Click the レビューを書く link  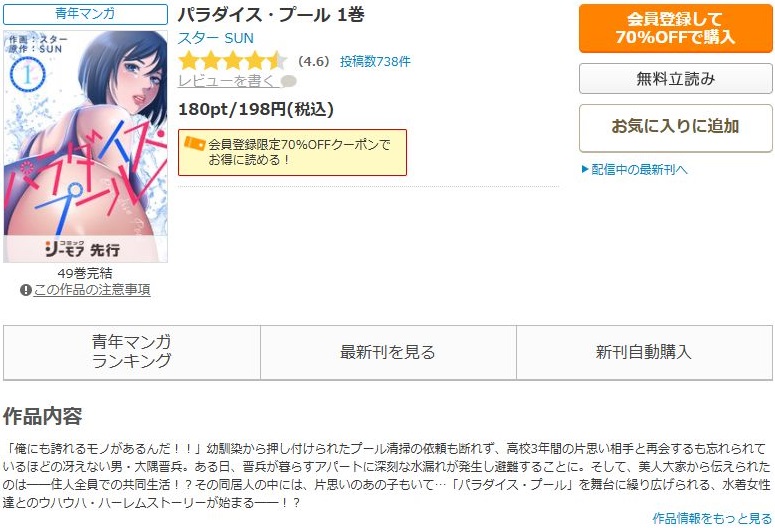coord(226,81)
